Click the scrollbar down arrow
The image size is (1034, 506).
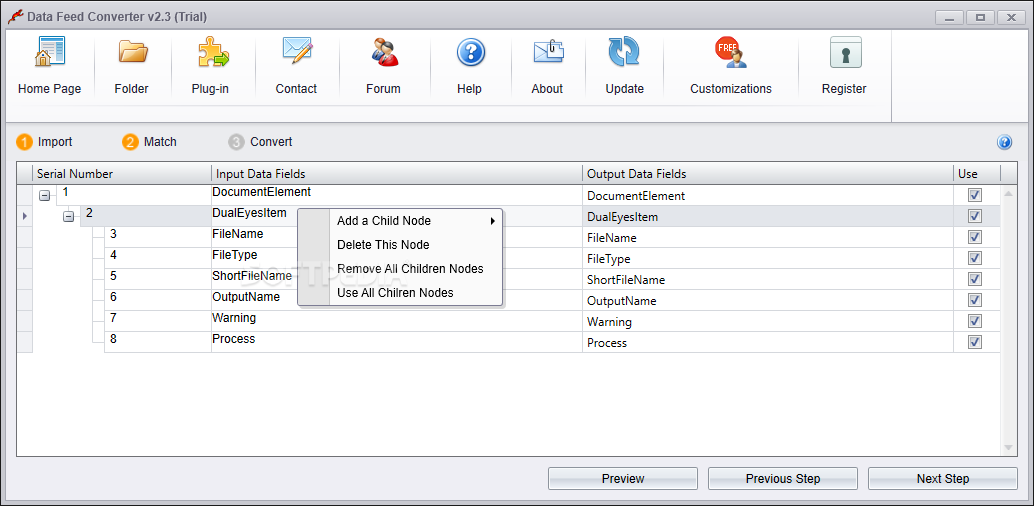coord(1008,448)
